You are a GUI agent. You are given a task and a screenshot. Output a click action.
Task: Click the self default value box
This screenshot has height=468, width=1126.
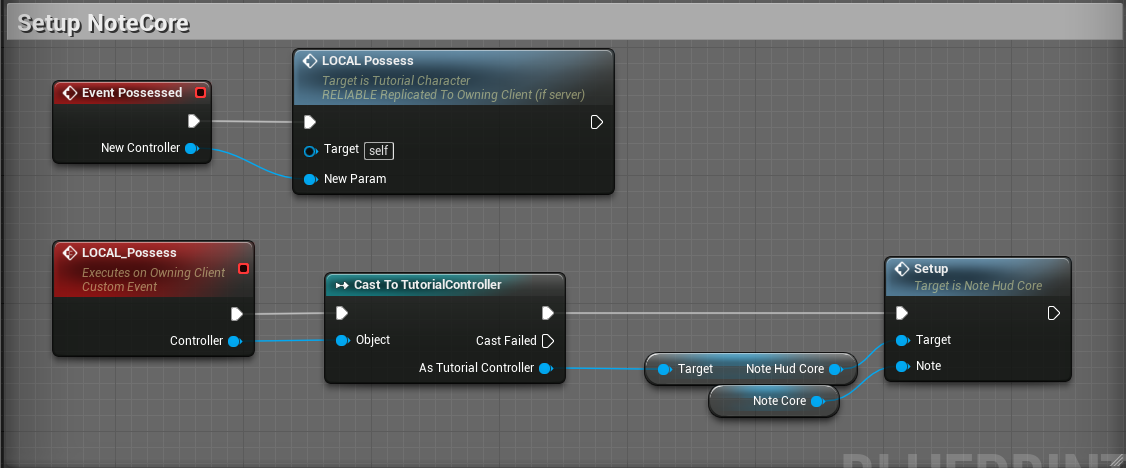(379, 151)
